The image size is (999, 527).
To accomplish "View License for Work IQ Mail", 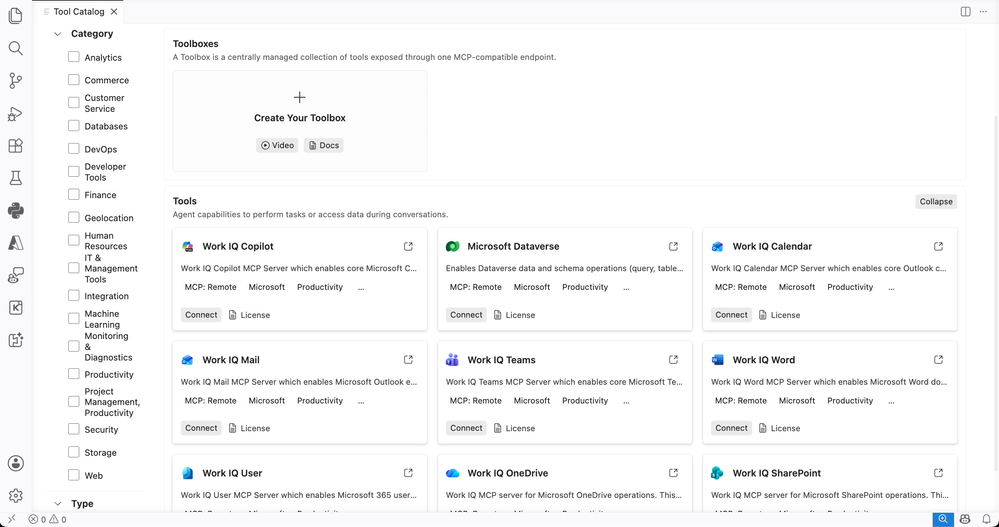I will (249, 428).
